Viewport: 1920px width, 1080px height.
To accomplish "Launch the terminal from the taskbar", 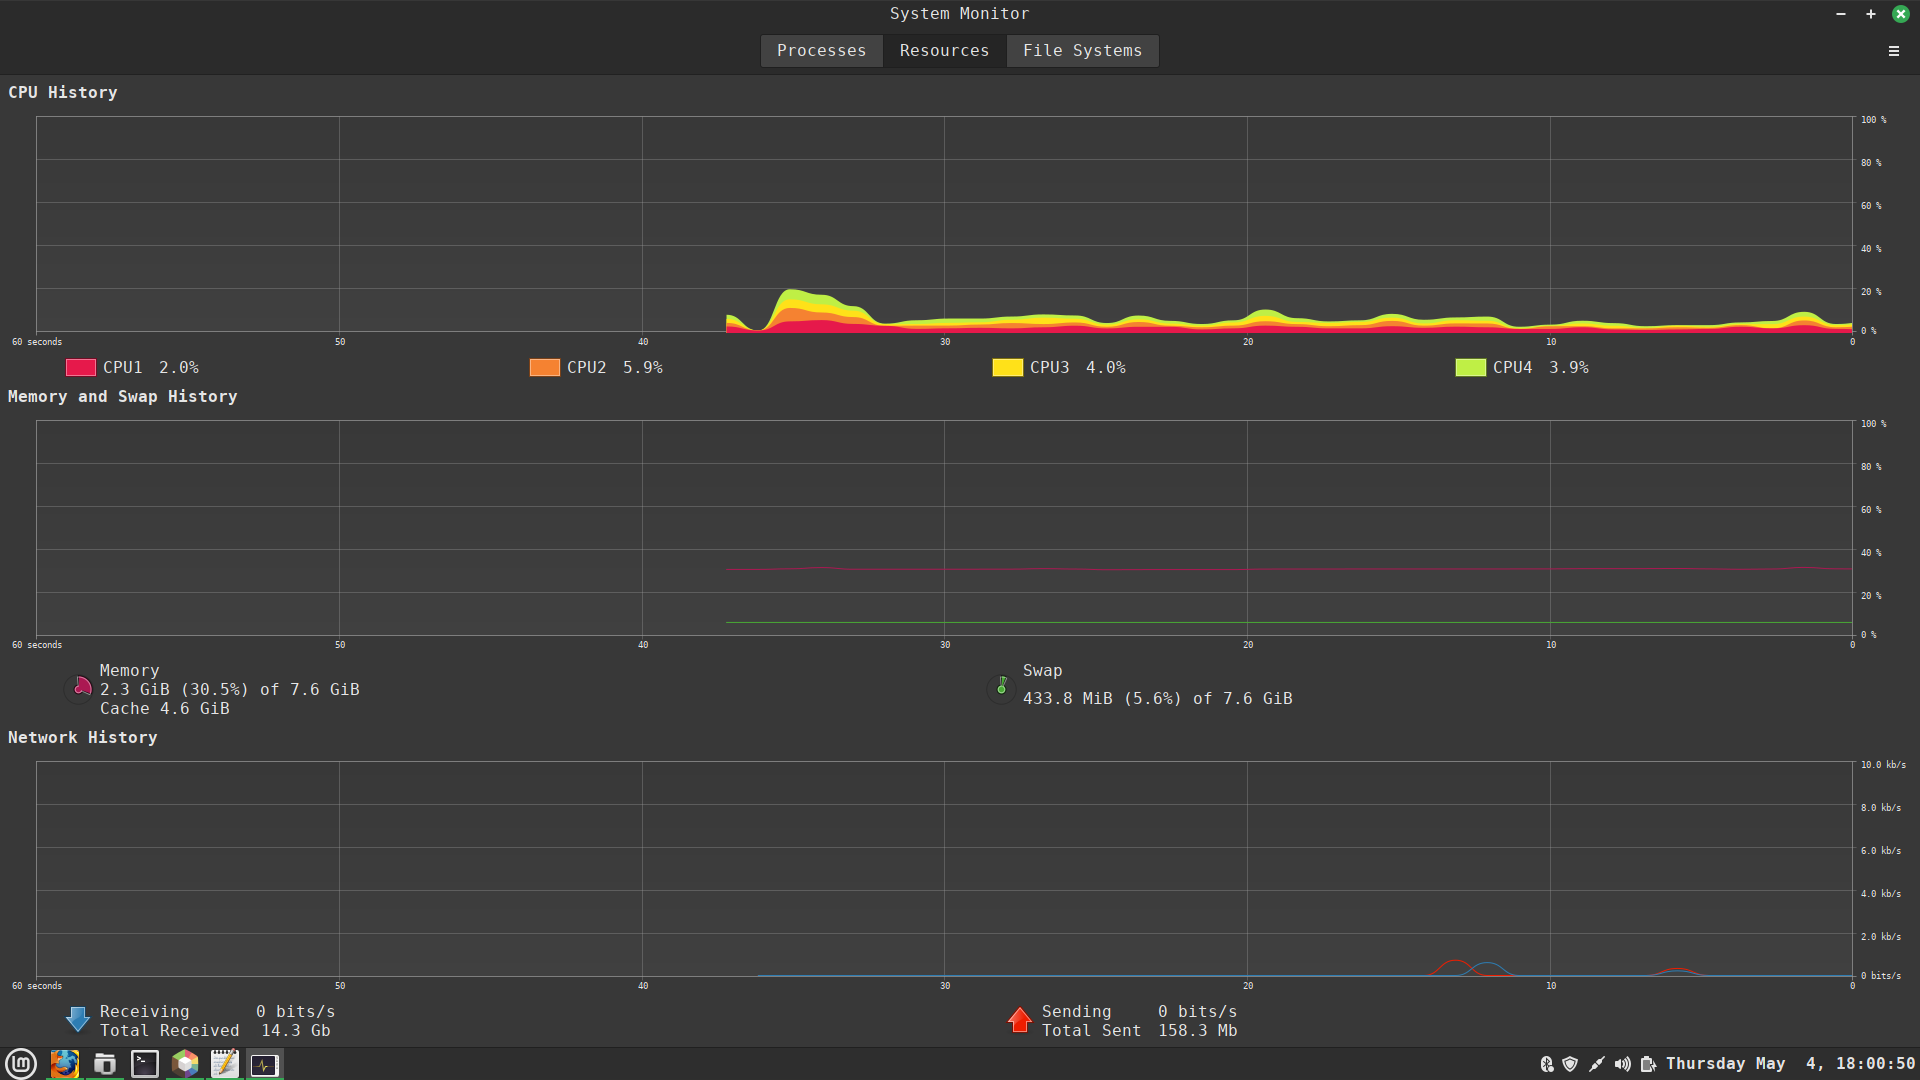I will pos(144,1064).
